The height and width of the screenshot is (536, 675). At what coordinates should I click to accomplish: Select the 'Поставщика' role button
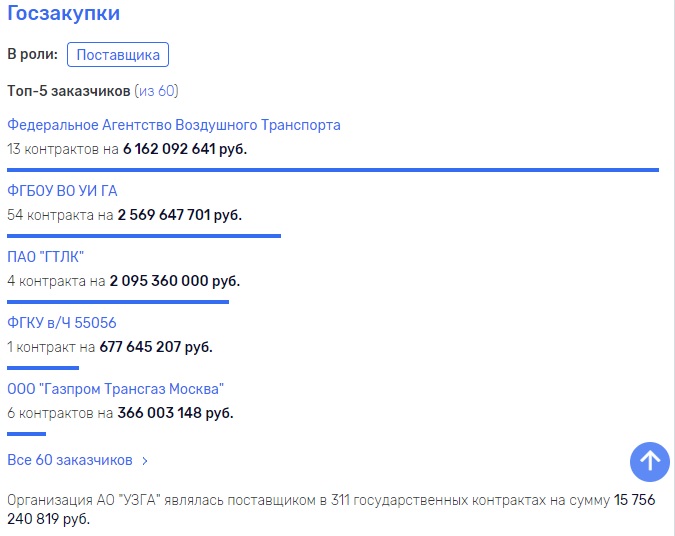coord(118,55)
